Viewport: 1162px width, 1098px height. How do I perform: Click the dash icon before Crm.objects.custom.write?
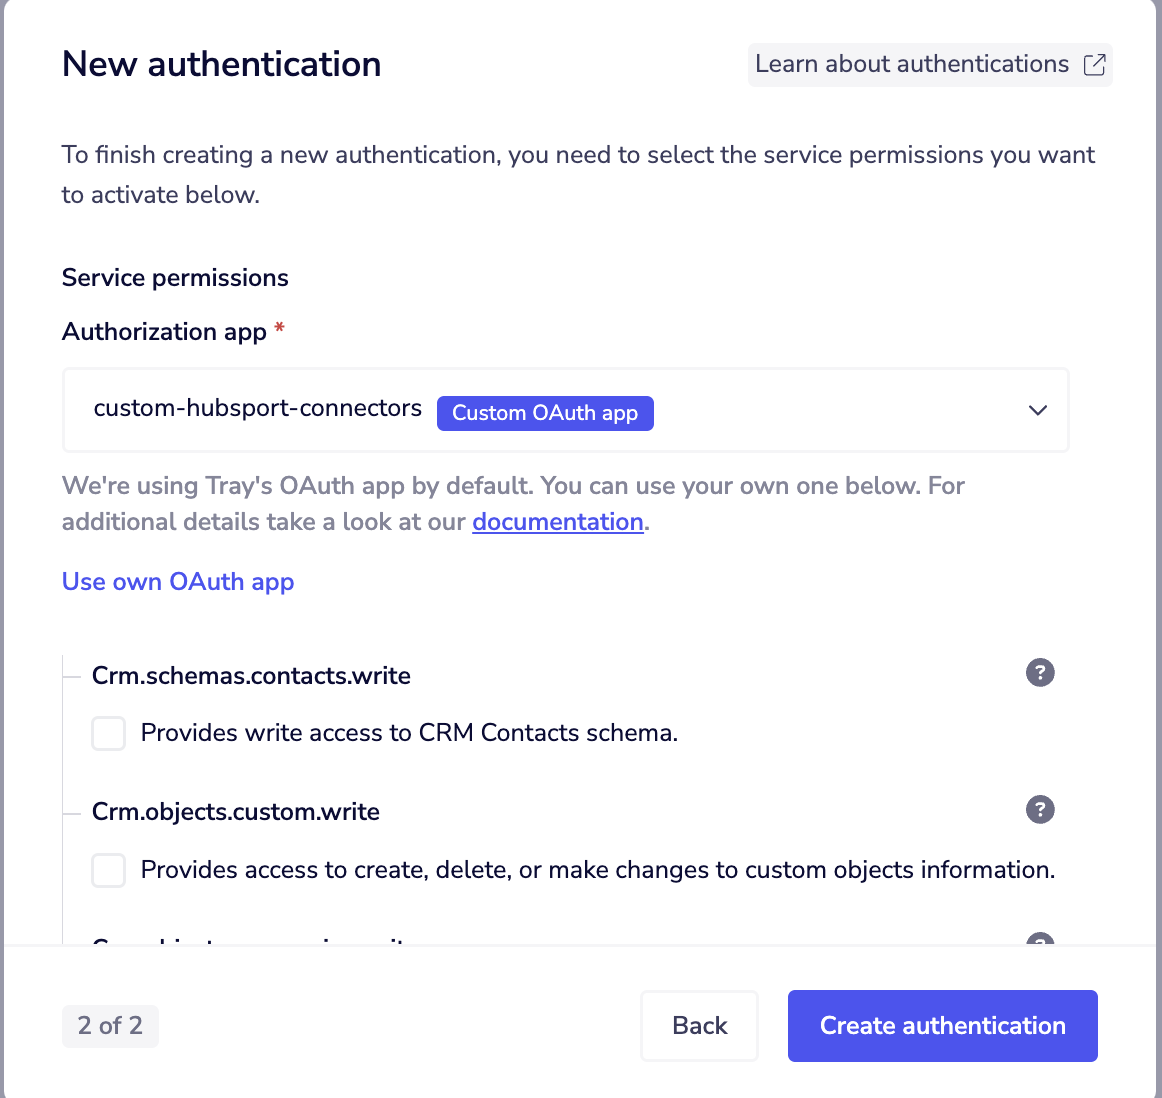click(x=70, y=812)
